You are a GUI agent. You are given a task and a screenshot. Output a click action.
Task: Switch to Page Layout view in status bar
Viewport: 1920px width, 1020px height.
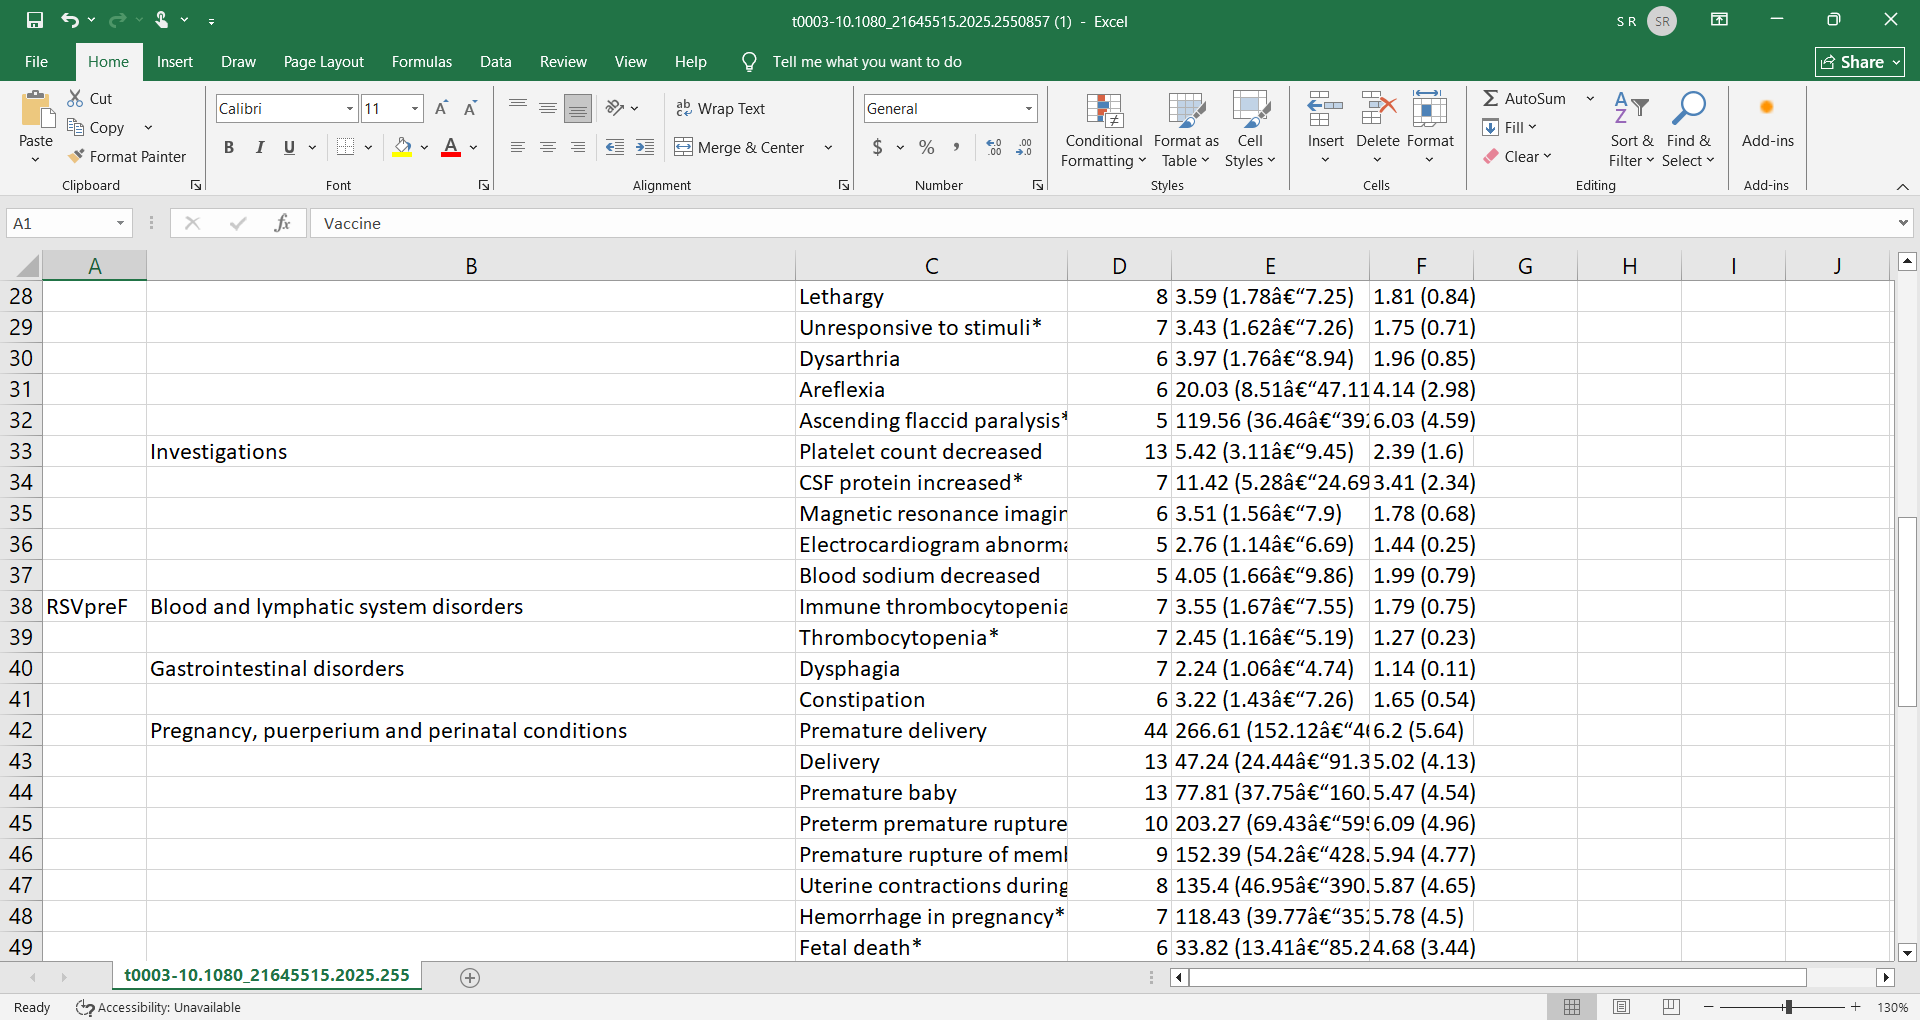coord(1622,1007)
